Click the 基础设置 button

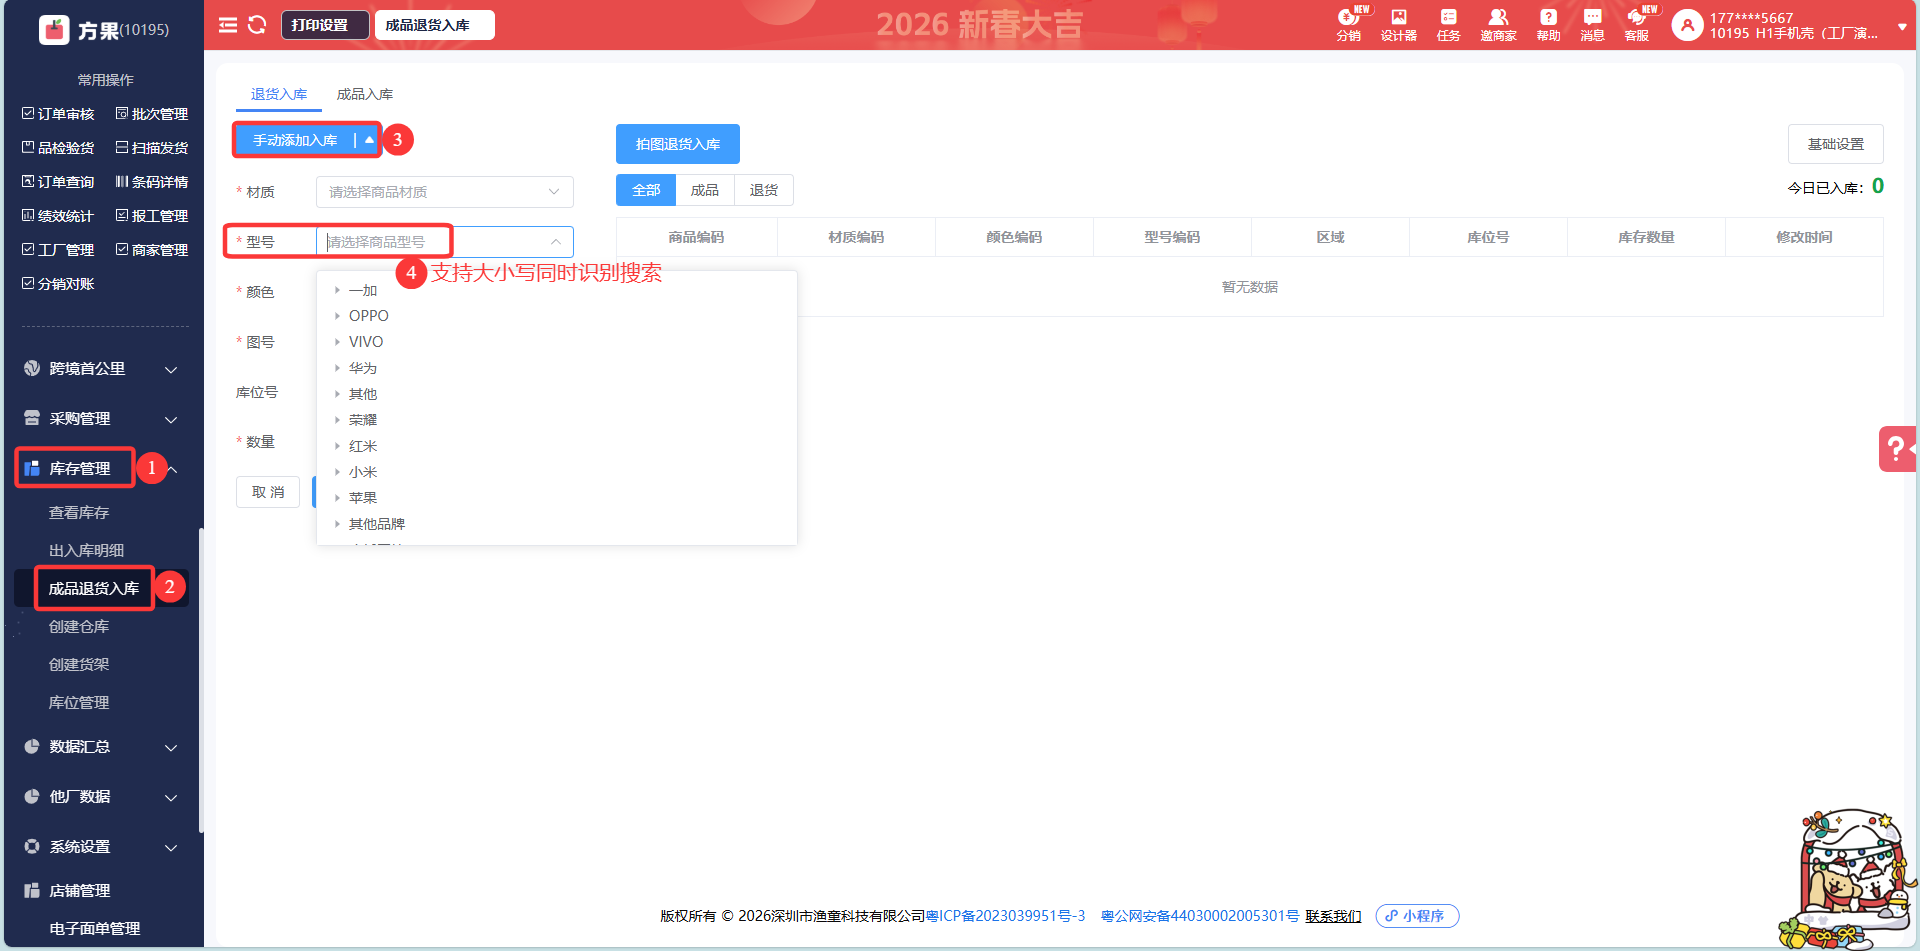click(x=1835, y=144)
